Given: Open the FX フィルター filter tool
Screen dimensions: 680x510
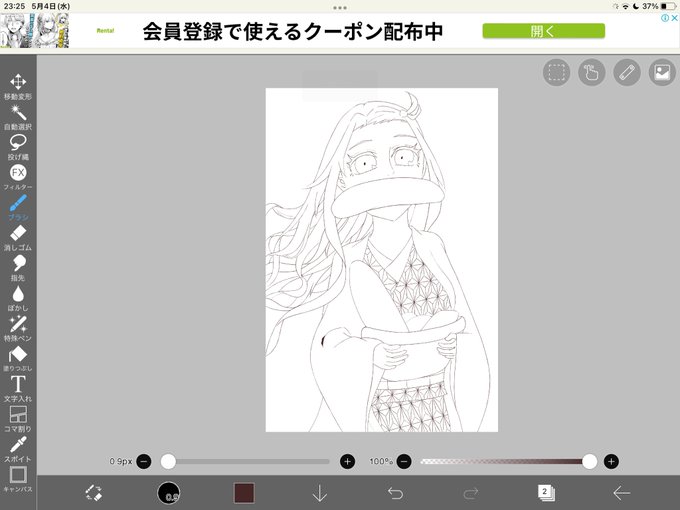Looking at the screenshot, I should (18, 177).
